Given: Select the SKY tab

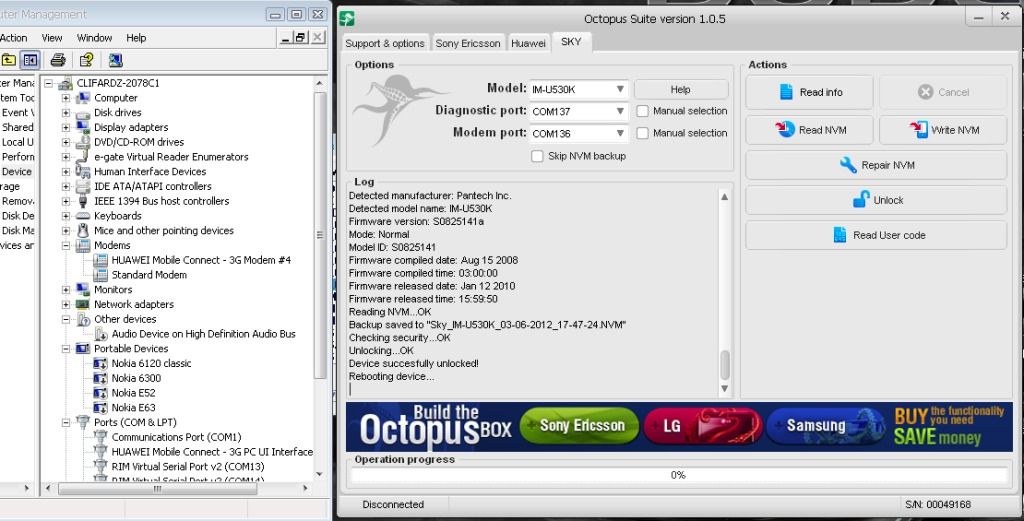Looking at the screenshot, I should pos(571,41).
